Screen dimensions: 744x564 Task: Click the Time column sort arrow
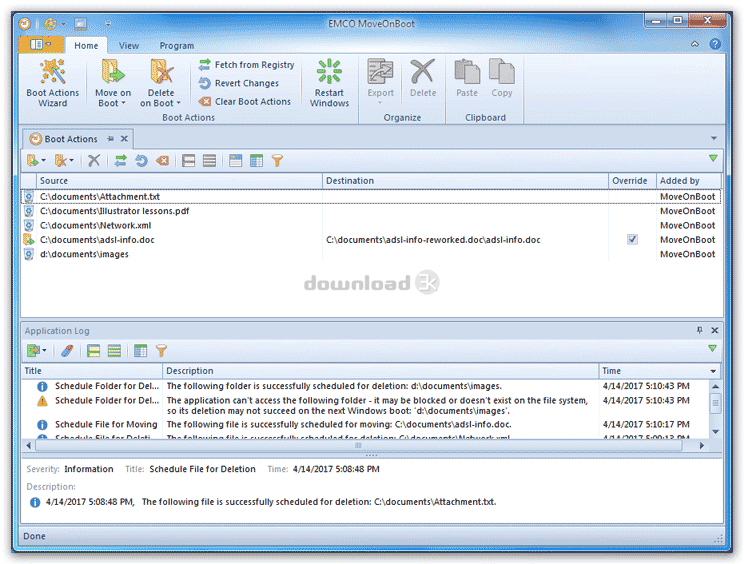[x=713, y=371]
